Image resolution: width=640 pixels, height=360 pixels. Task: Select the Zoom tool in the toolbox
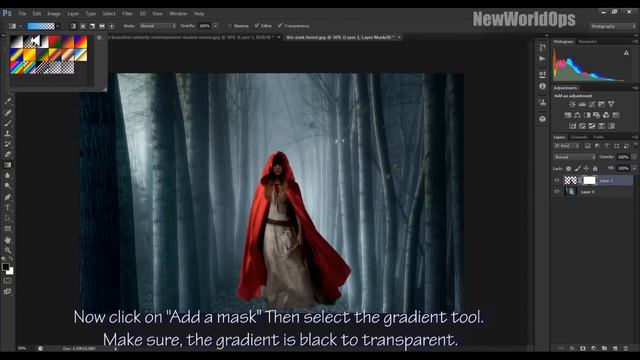(7, 250)
